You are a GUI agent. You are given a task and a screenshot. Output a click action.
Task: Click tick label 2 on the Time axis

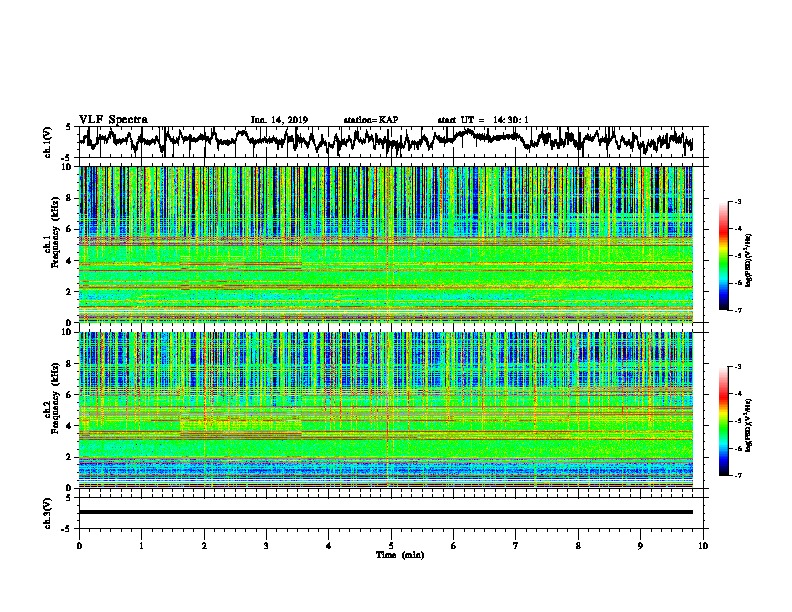(x=204, y=546)
